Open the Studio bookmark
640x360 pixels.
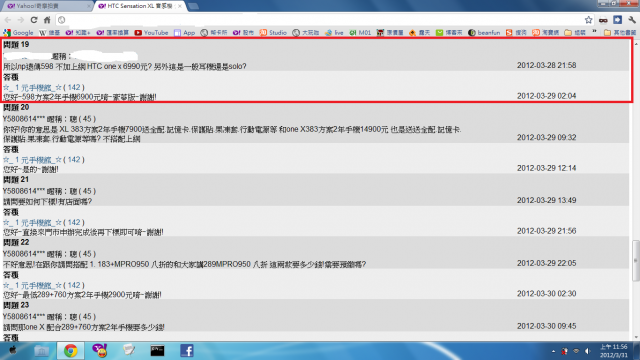click(x=273, y=33)
